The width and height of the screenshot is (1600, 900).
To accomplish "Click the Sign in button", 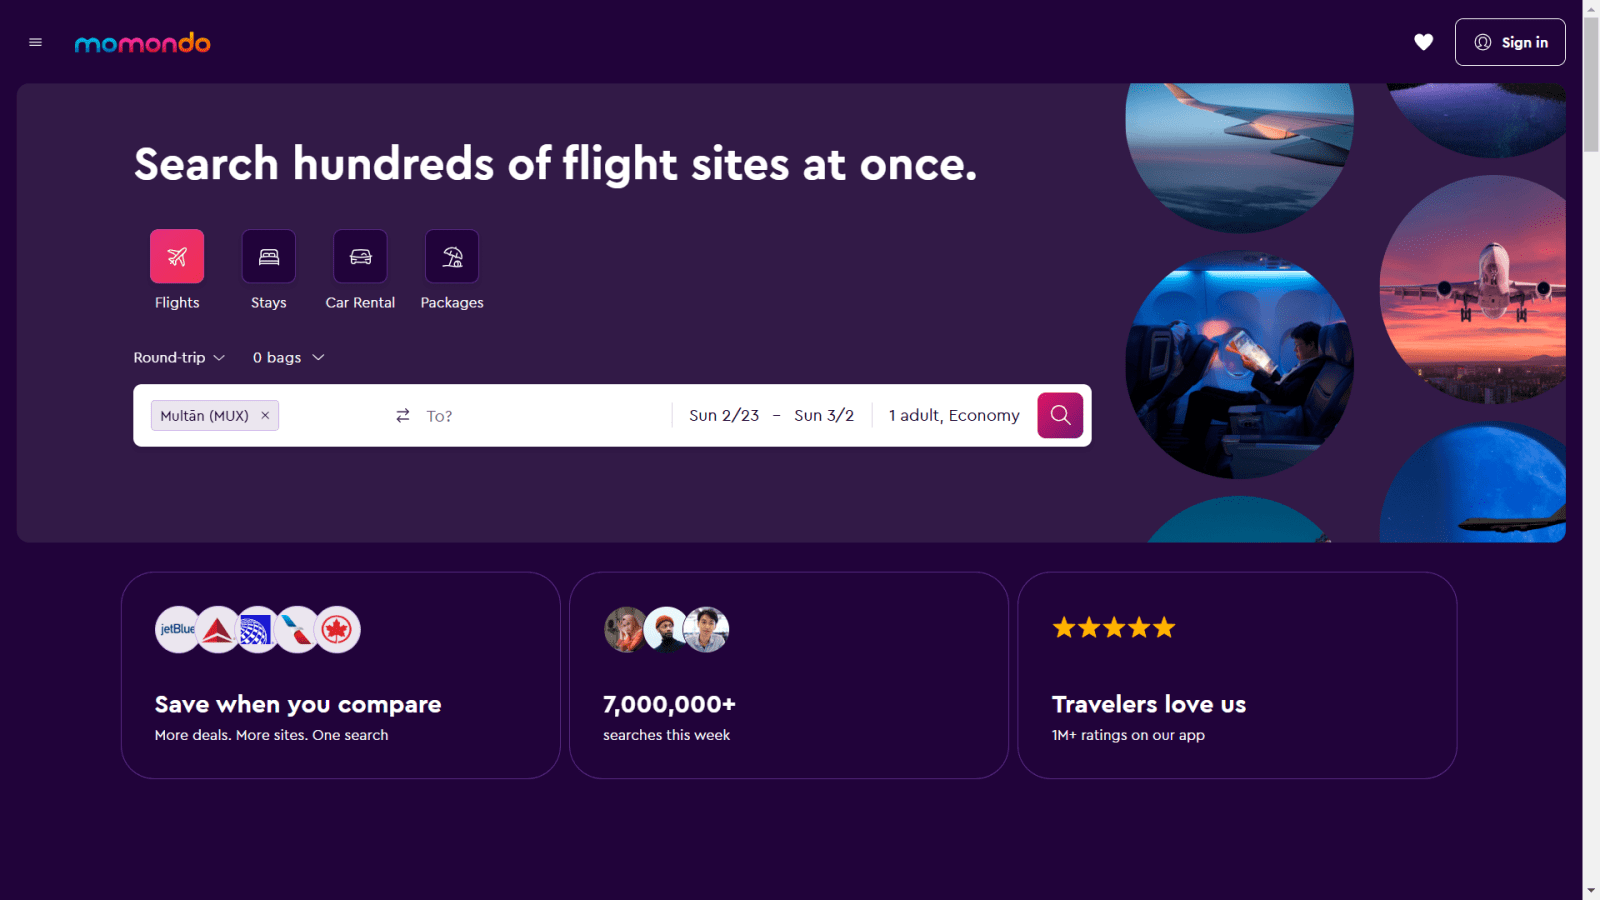I will pos(1510,42).
